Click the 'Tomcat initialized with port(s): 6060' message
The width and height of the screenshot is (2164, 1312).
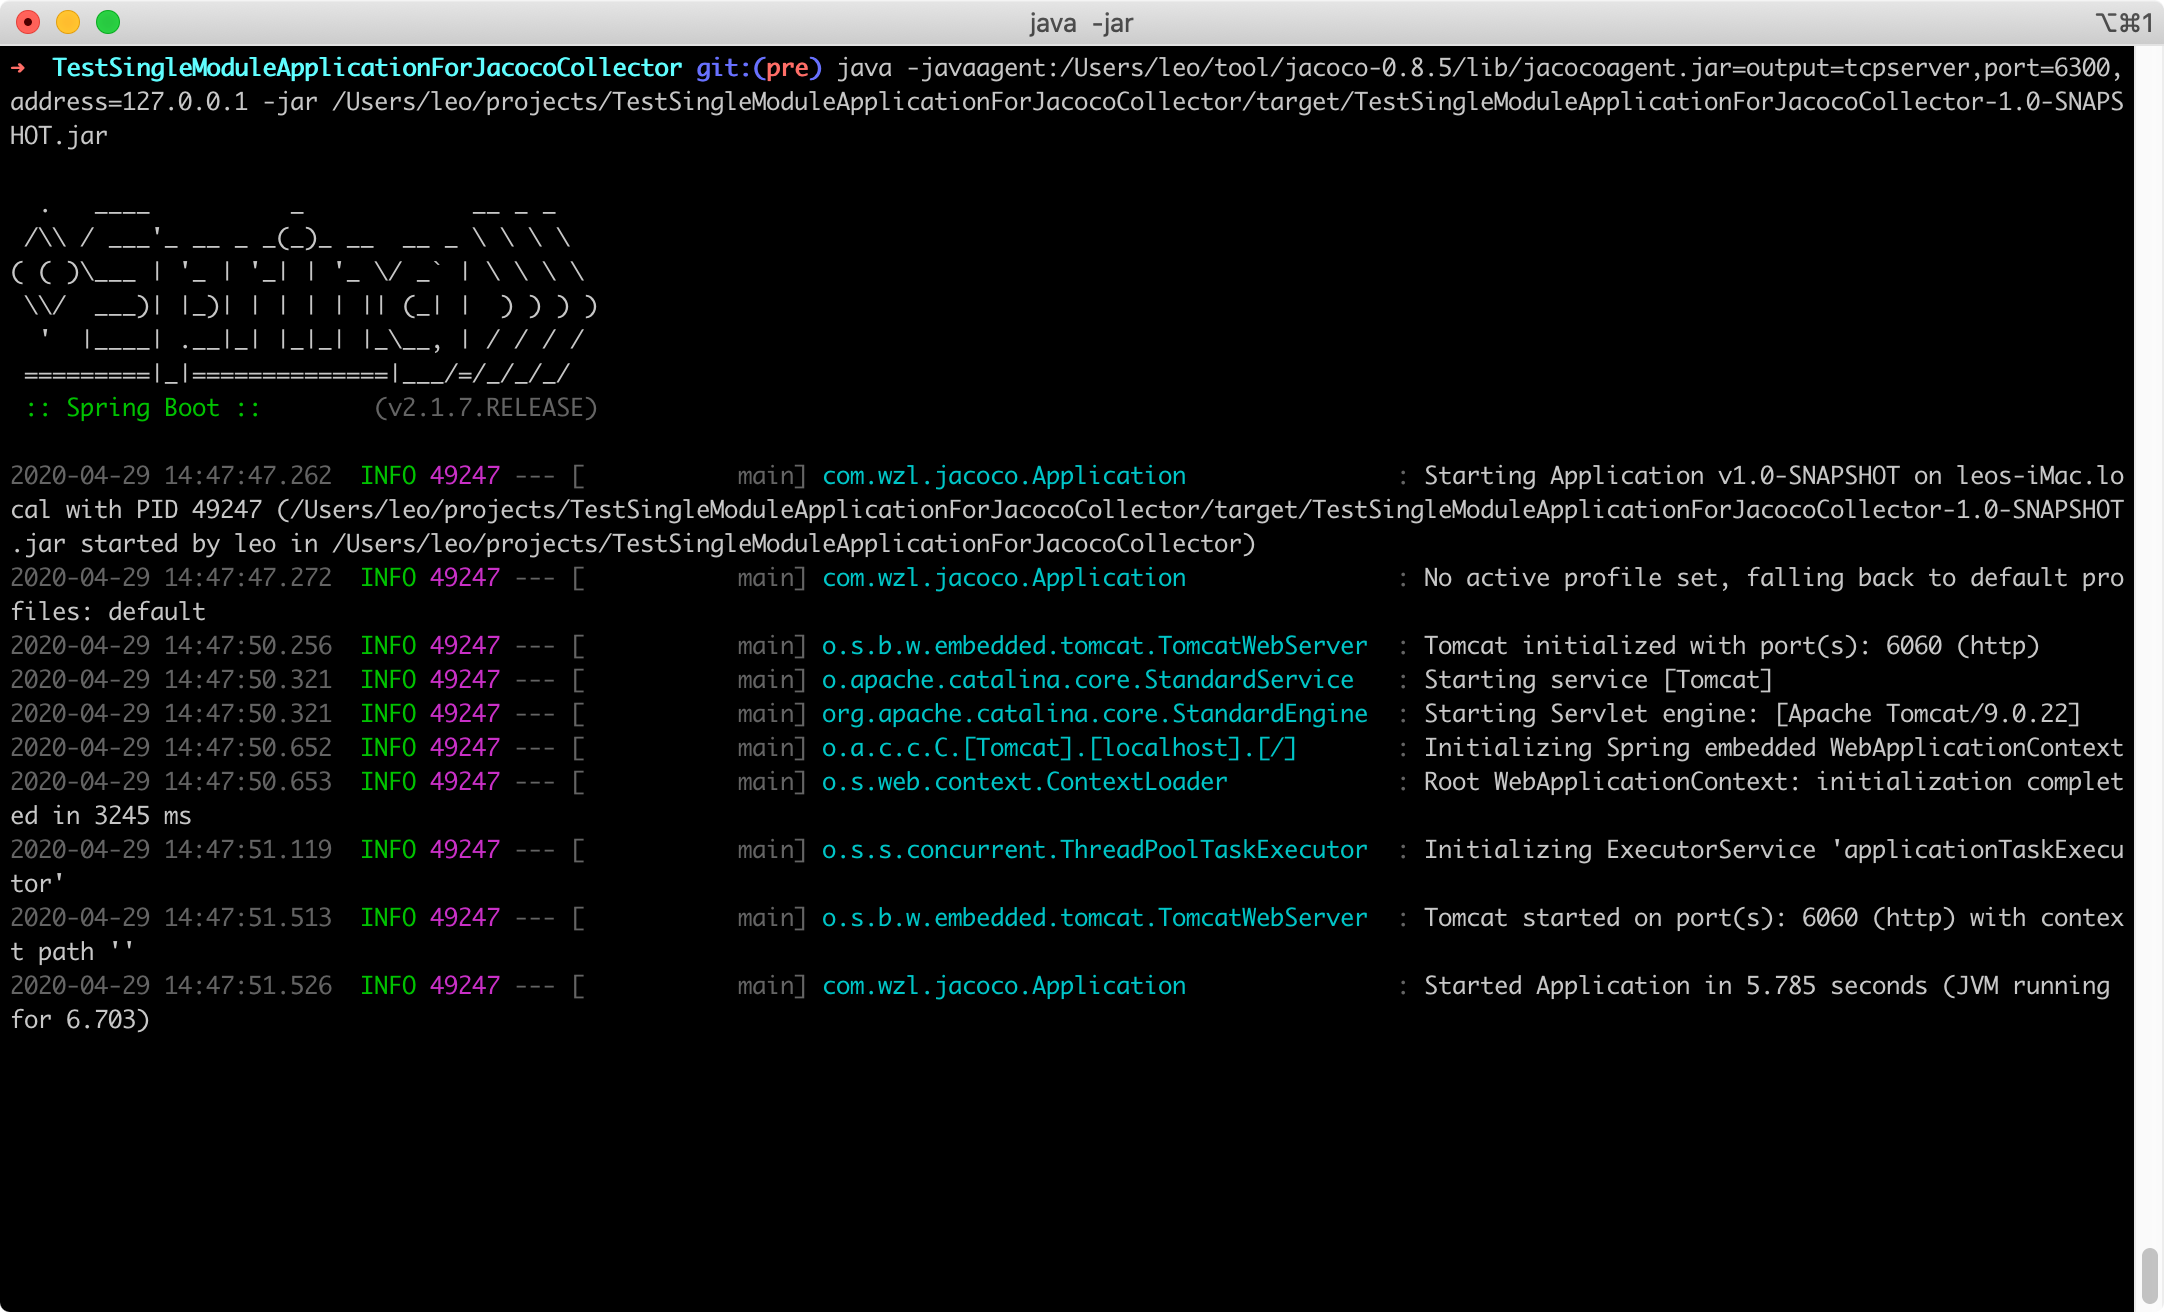tap(1730, 646)
